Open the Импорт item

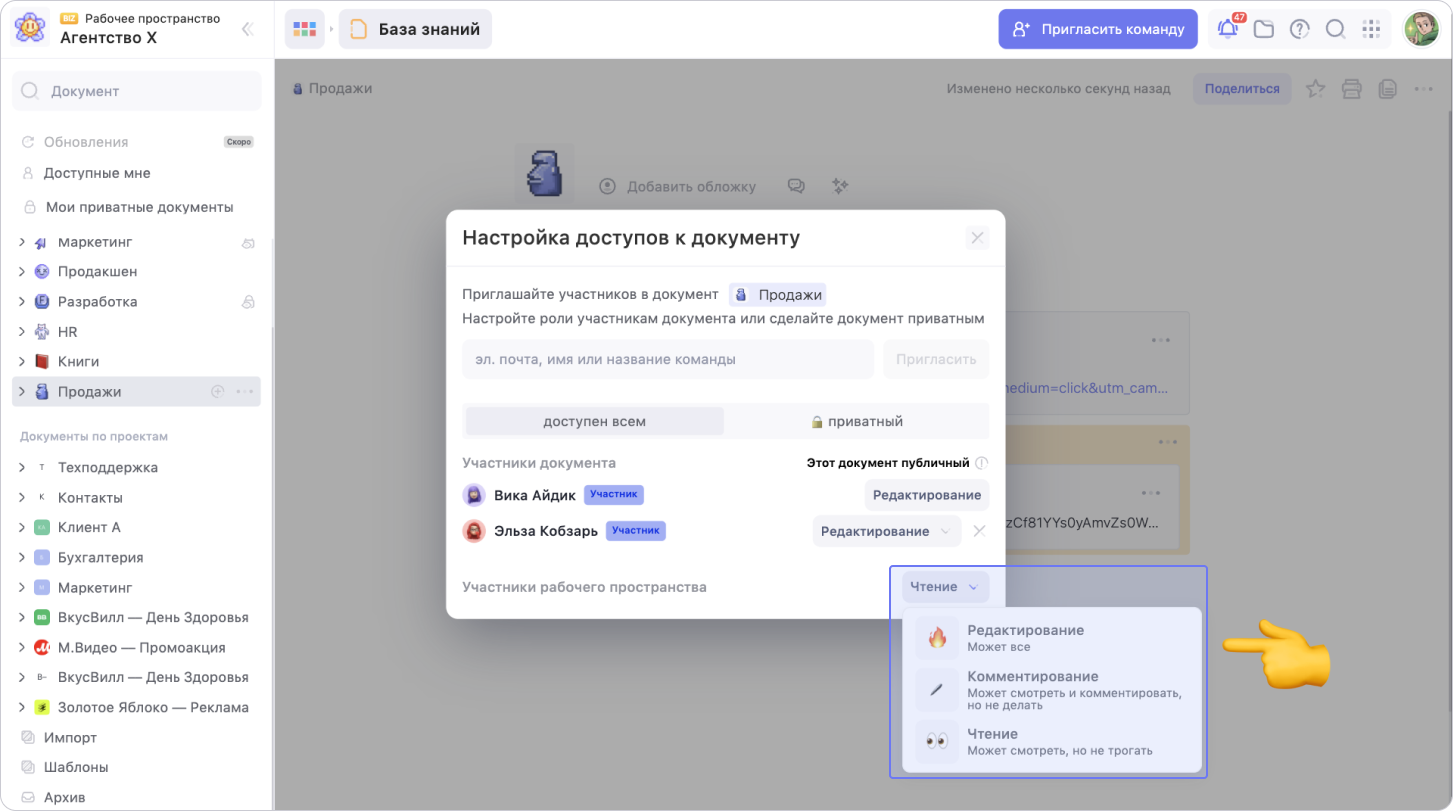(70, 738)
